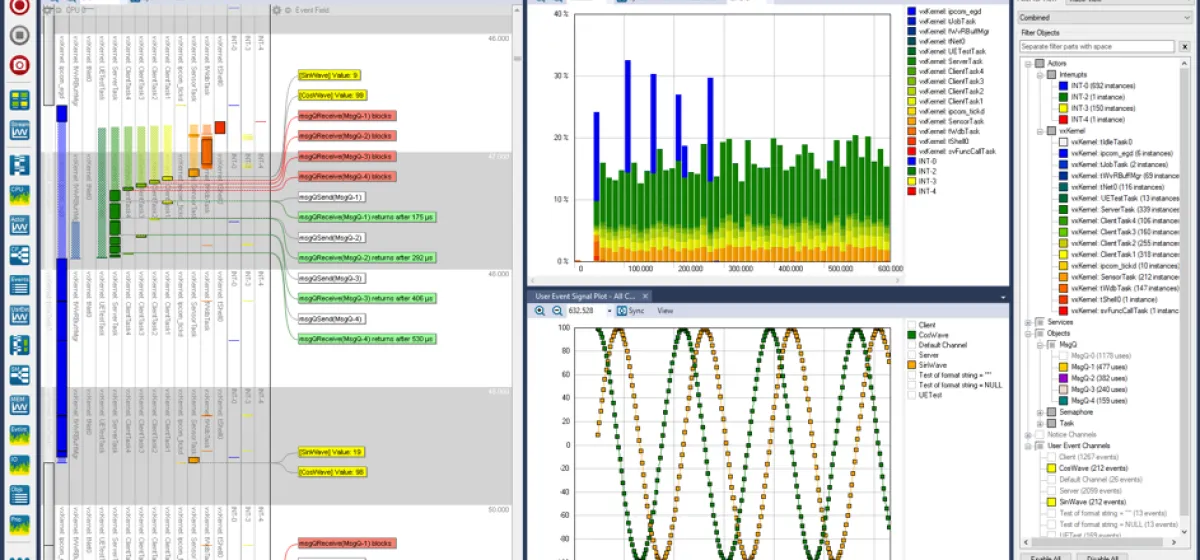Open the CPU load graph icon in sidebar

[19, 195]
